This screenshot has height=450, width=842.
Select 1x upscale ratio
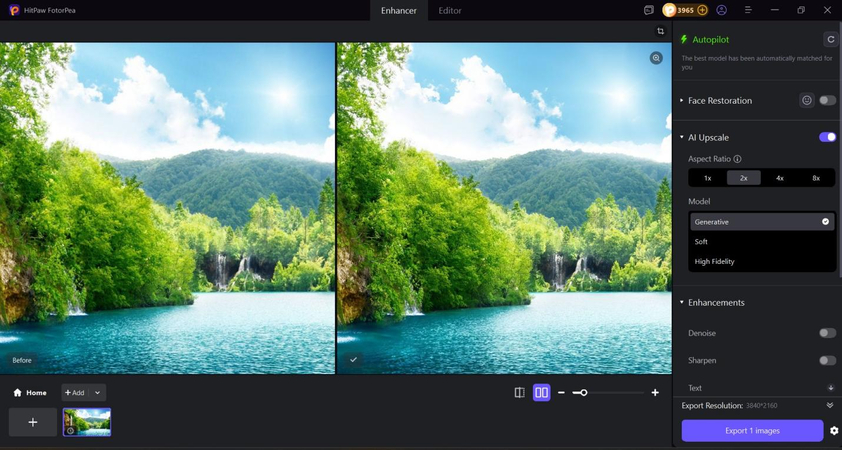(708, 178)
